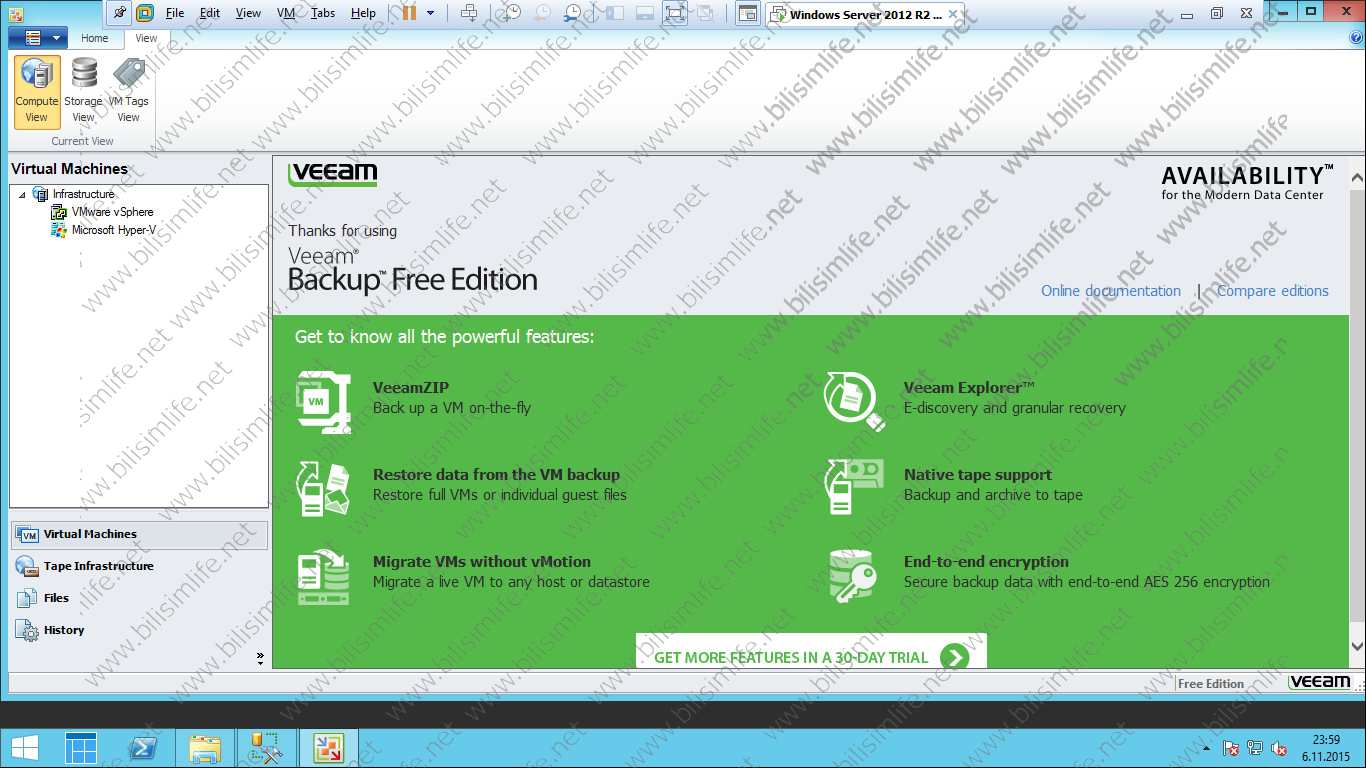1366x768 pixels.
Task: Click the Native tape support icon
Action: coord(855,487)
